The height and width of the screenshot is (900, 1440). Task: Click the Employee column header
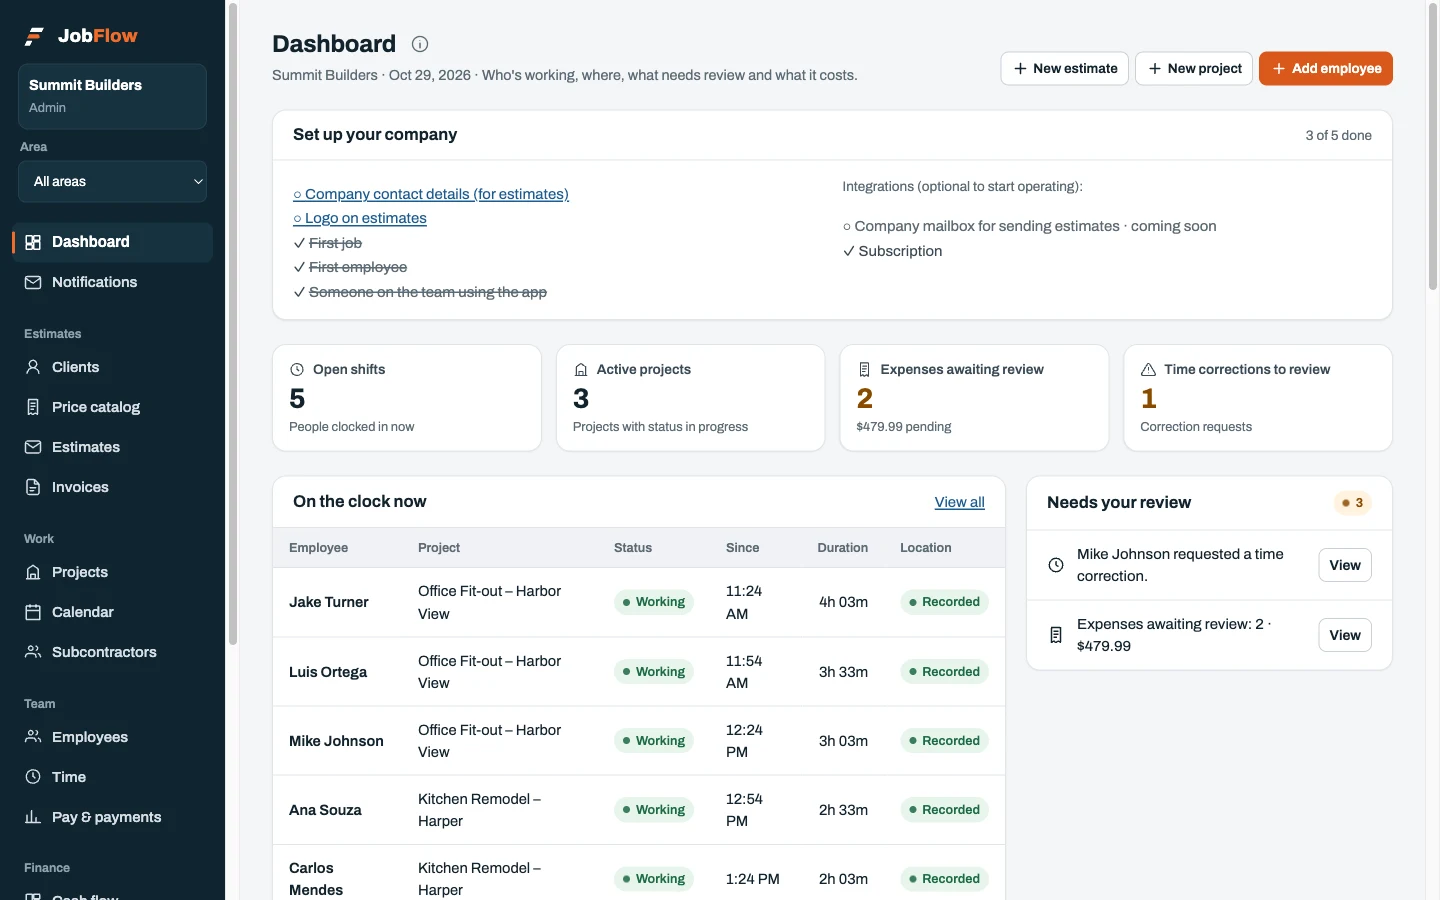click(x=319, y=548)
